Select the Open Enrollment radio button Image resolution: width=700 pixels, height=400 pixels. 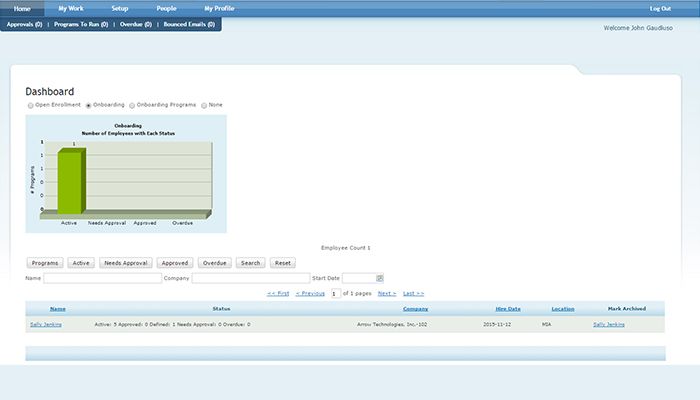(30, 105)
